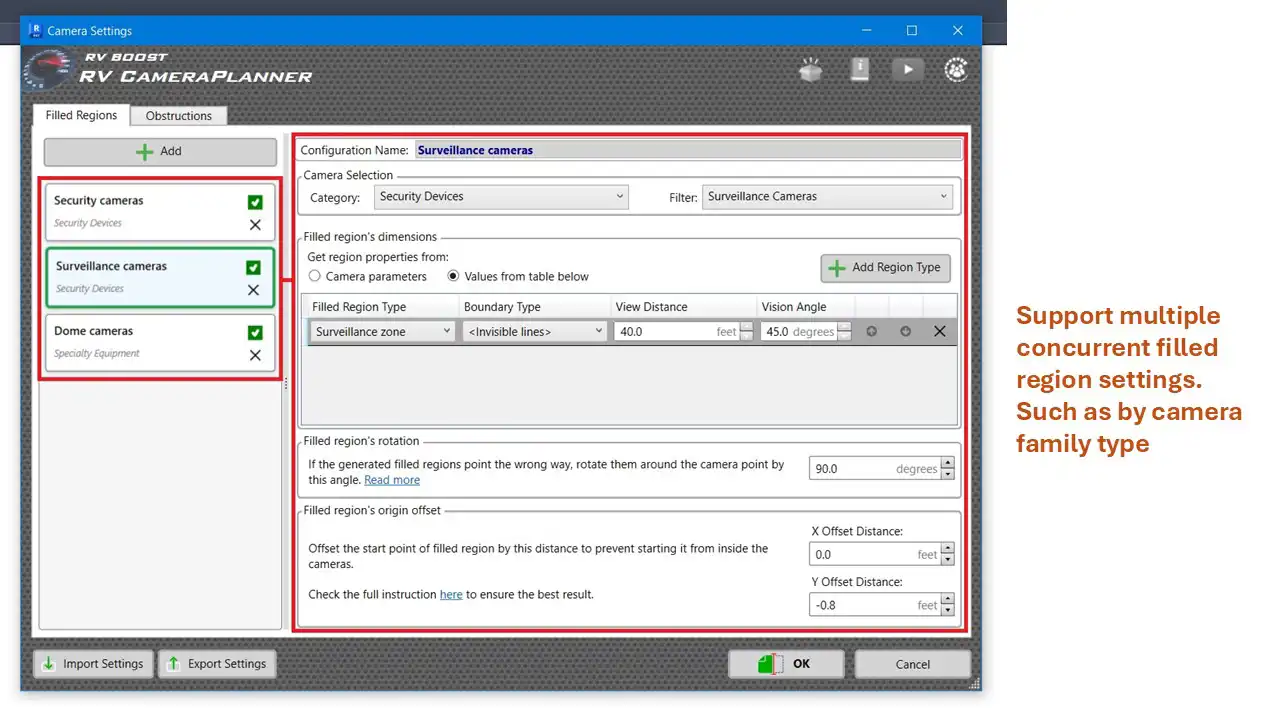This screenshot has height=720, width=1280.
Task: Move Surveillance zone row up
Action: click(x=872, y=331)
